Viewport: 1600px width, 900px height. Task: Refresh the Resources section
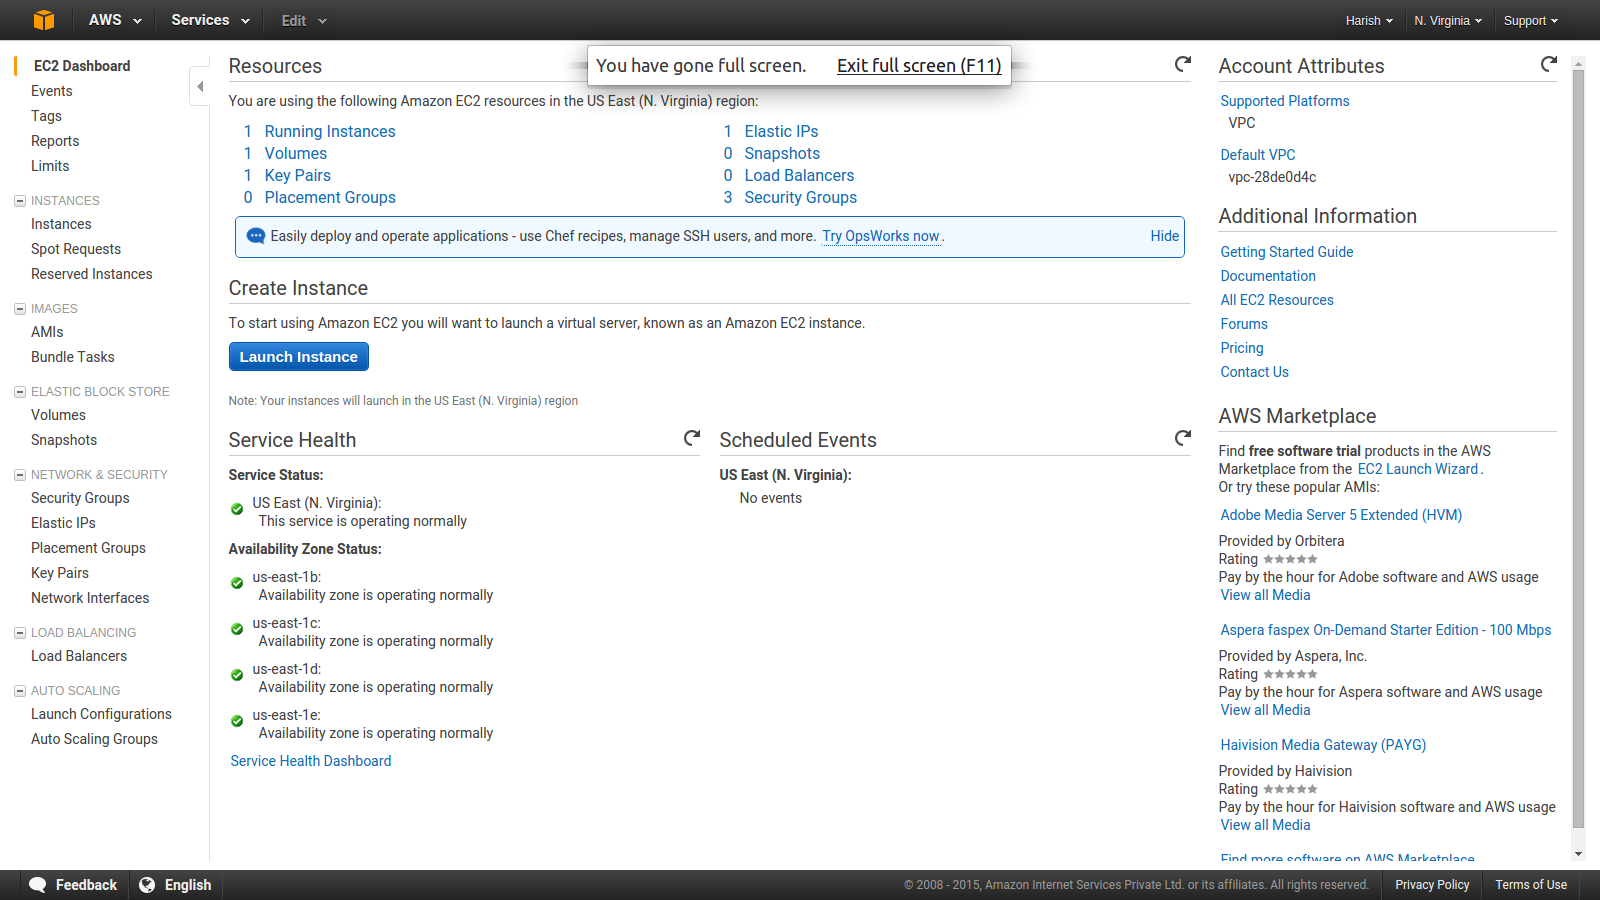coord(1183,64)
